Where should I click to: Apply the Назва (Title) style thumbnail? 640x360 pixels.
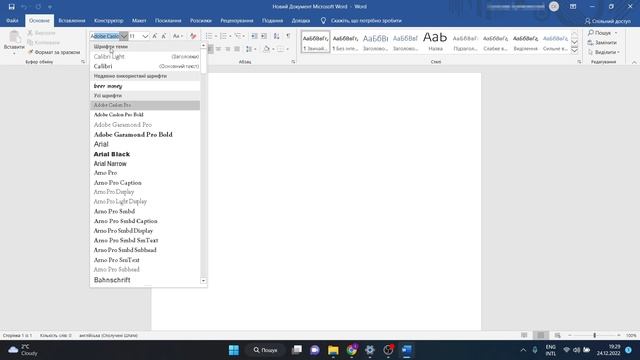(x=435, y=41)
